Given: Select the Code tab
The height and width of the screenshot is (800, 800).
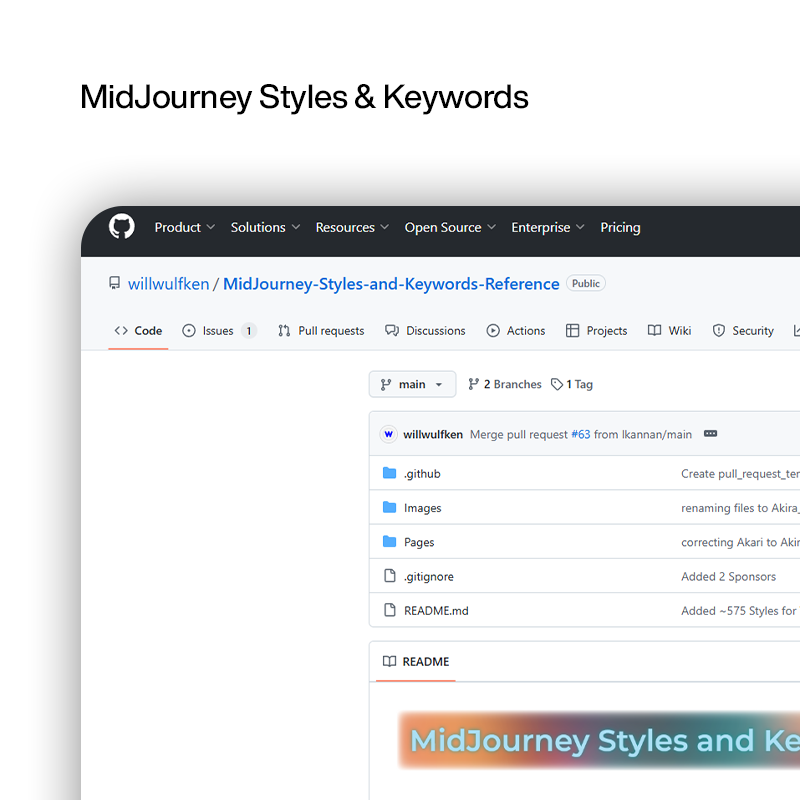Looking at the screenshot, I should click(x=138, y=331).
